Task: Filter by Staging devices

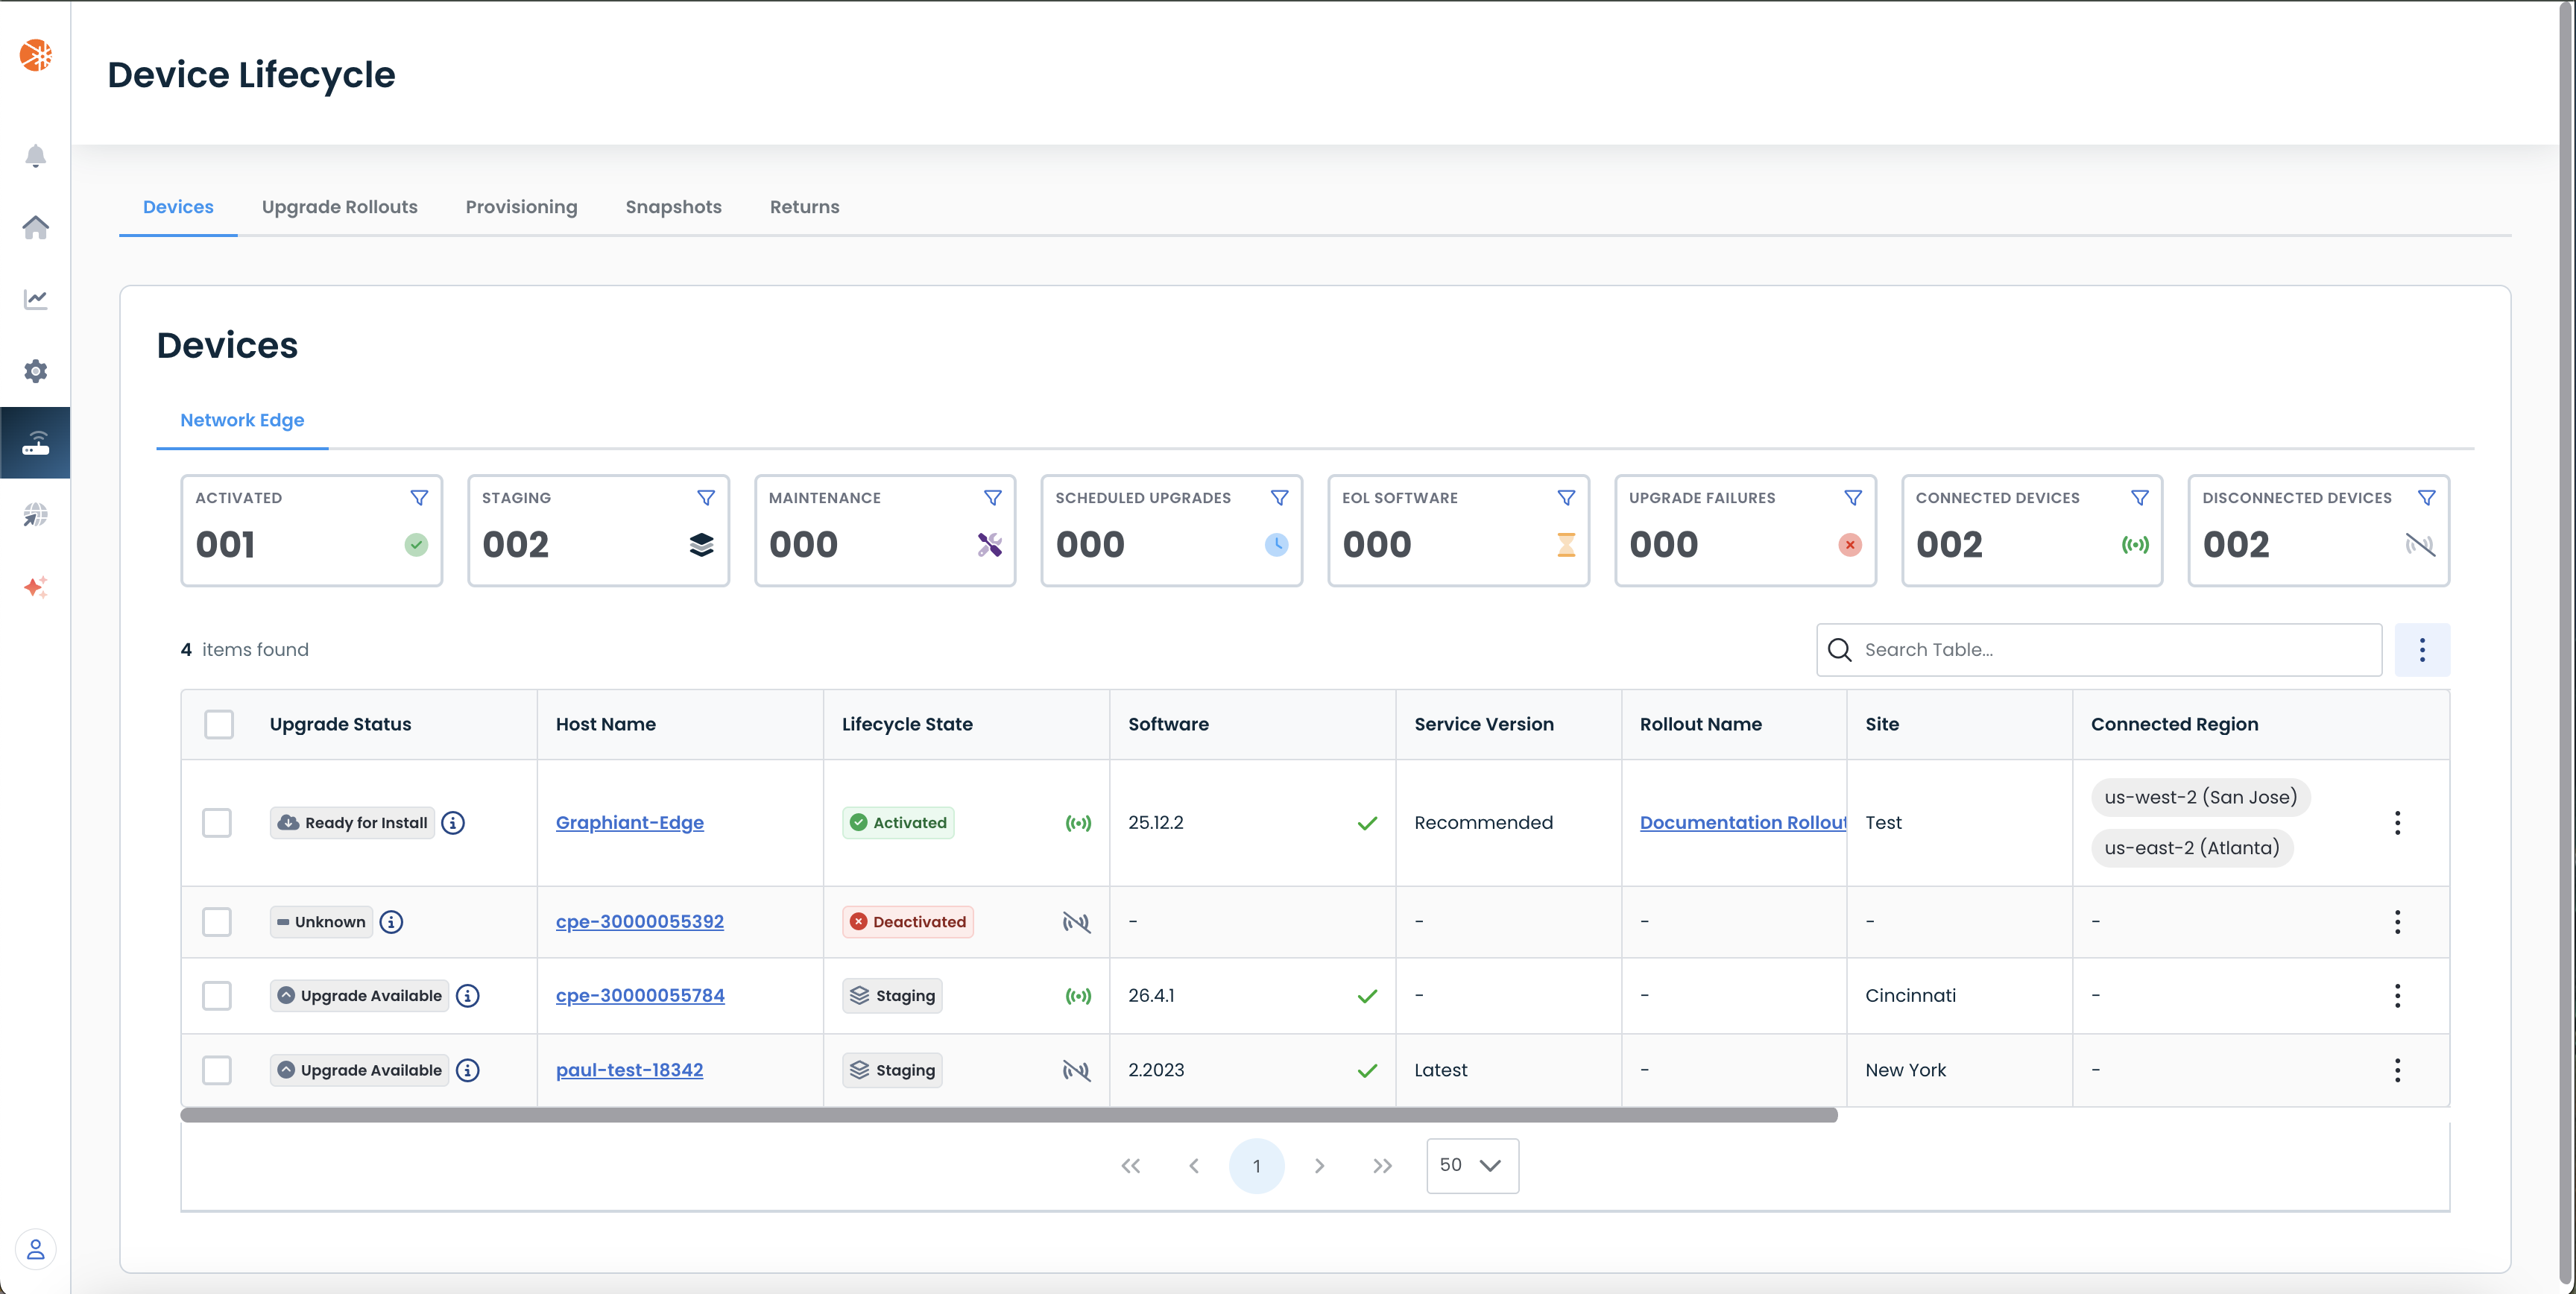Action: [706, 498]
